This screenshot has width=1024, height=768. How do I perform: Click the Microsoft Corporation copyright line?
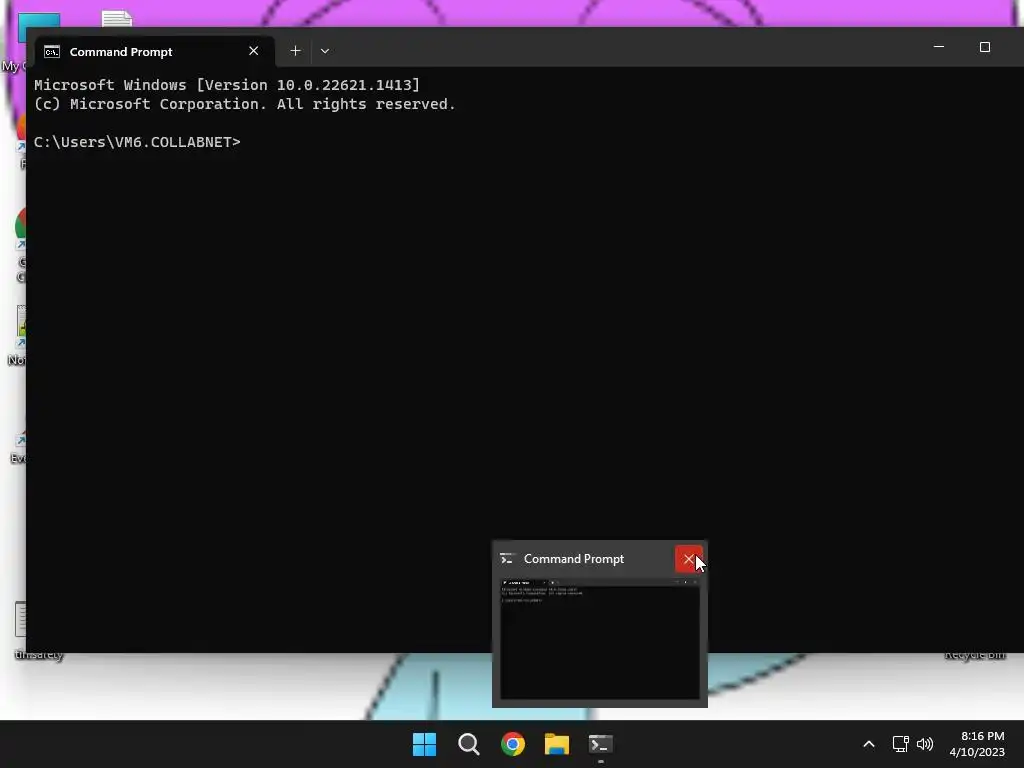245,104
